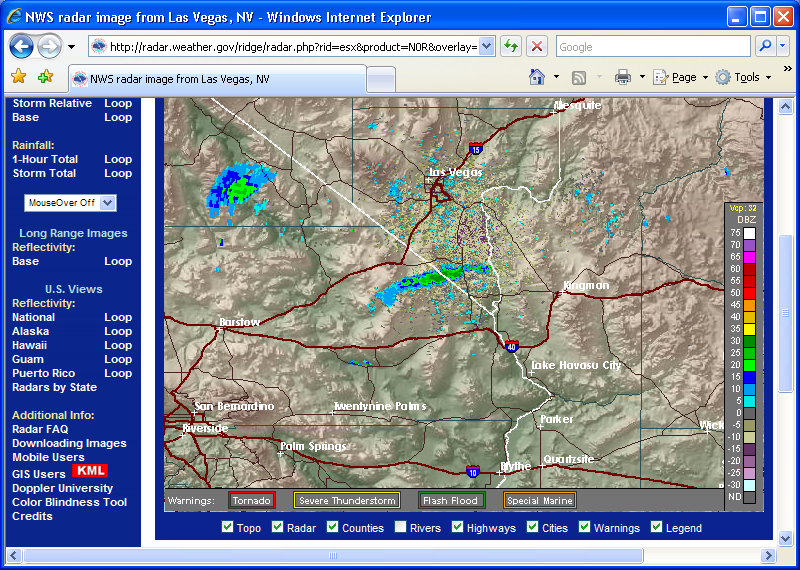800x570 pixels.
Task: Toggle the Highways overlay checkbox
Action: pyautogui.click(x=458, y=527)
